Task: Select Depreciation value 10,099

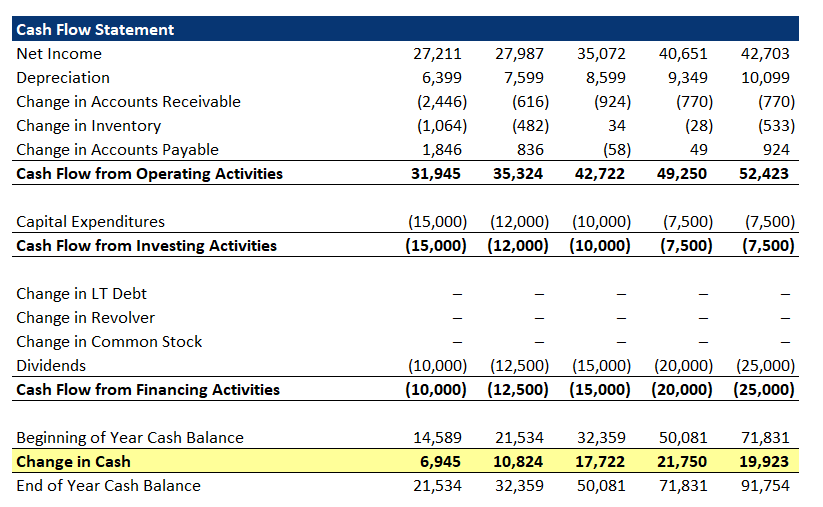Action: pos(765,78)
